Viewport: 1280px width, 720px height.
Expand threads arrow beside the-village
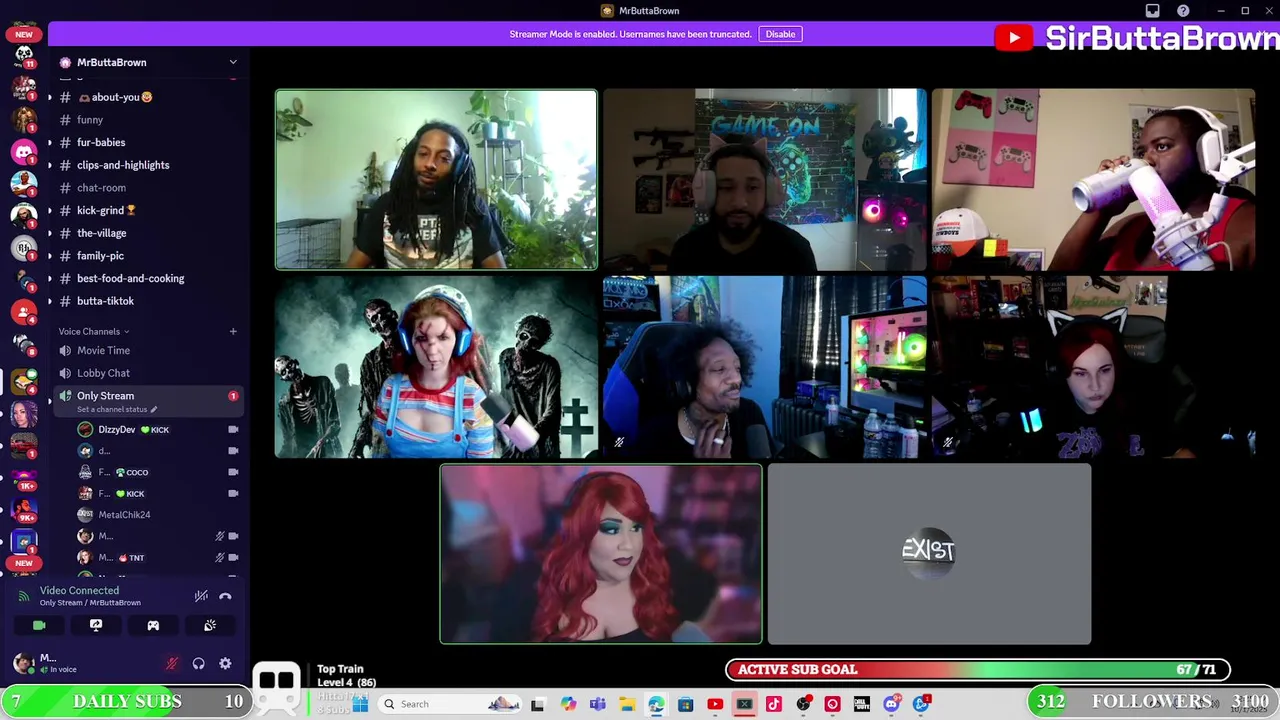[x=49, y=233]
